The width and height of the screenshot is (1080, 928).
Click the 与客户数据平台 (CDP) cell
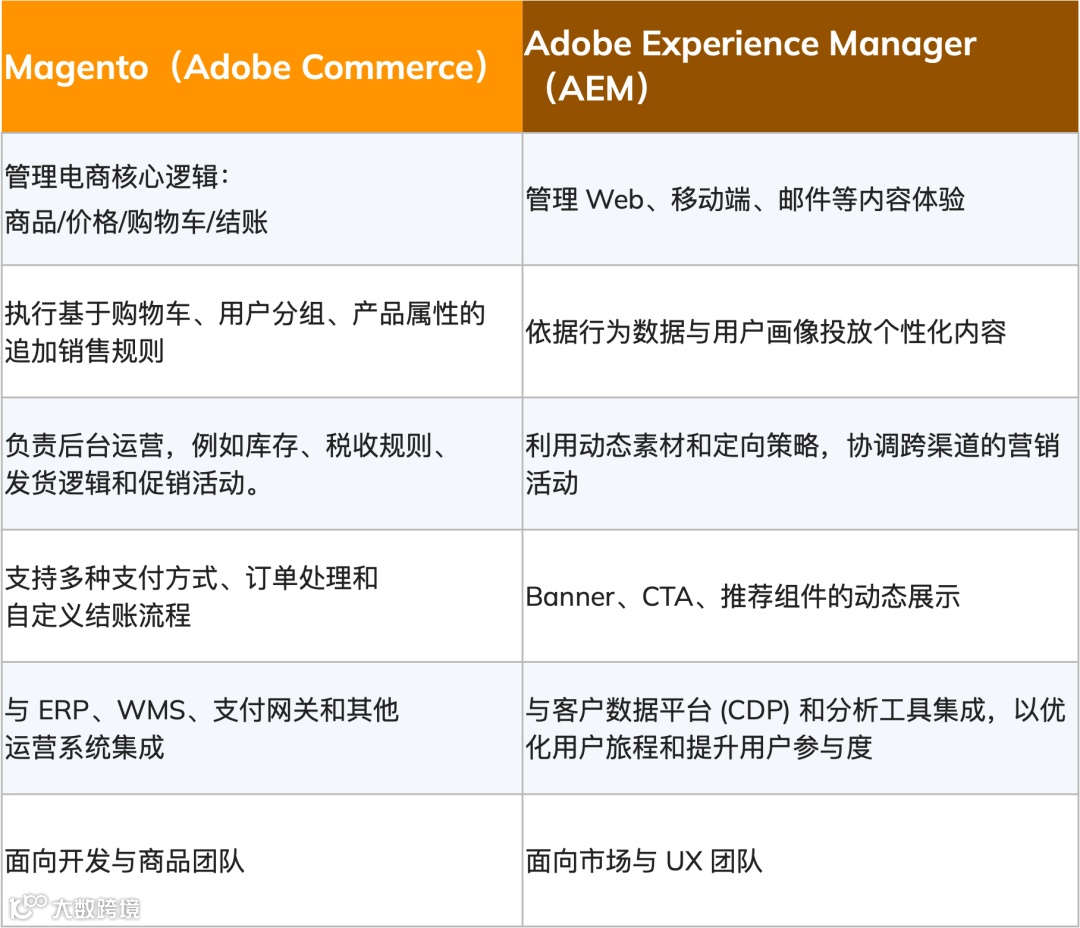coord(800,728)
